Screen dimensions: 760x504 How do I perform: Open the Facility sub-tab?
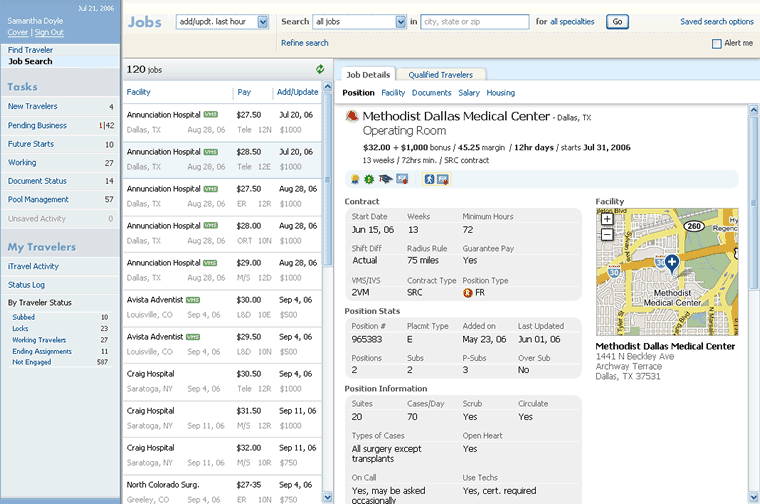393,93
